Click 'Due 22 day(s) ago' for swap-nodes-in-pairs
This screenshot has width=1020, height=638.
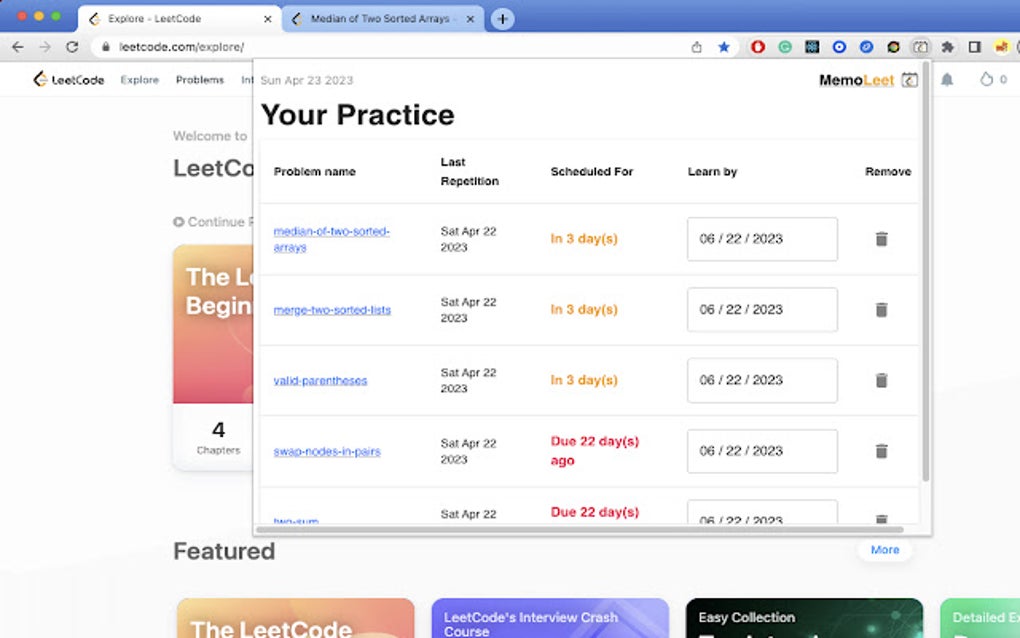tap(595, 451)
